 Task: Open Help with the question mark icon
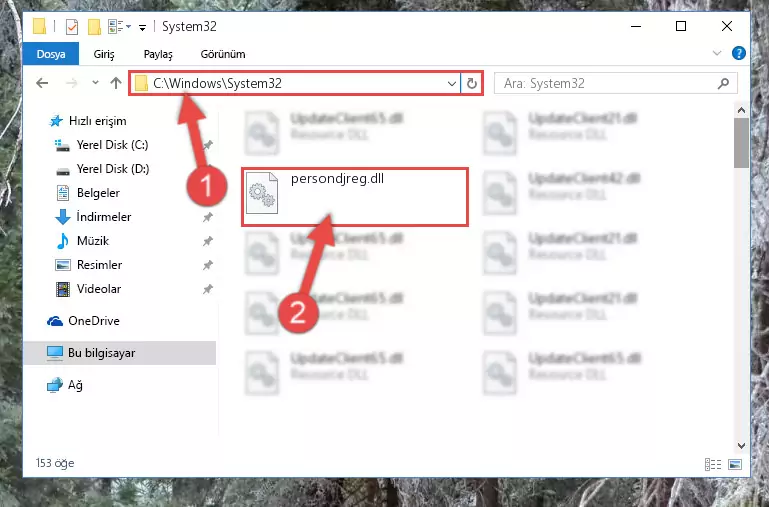[739, 53]
